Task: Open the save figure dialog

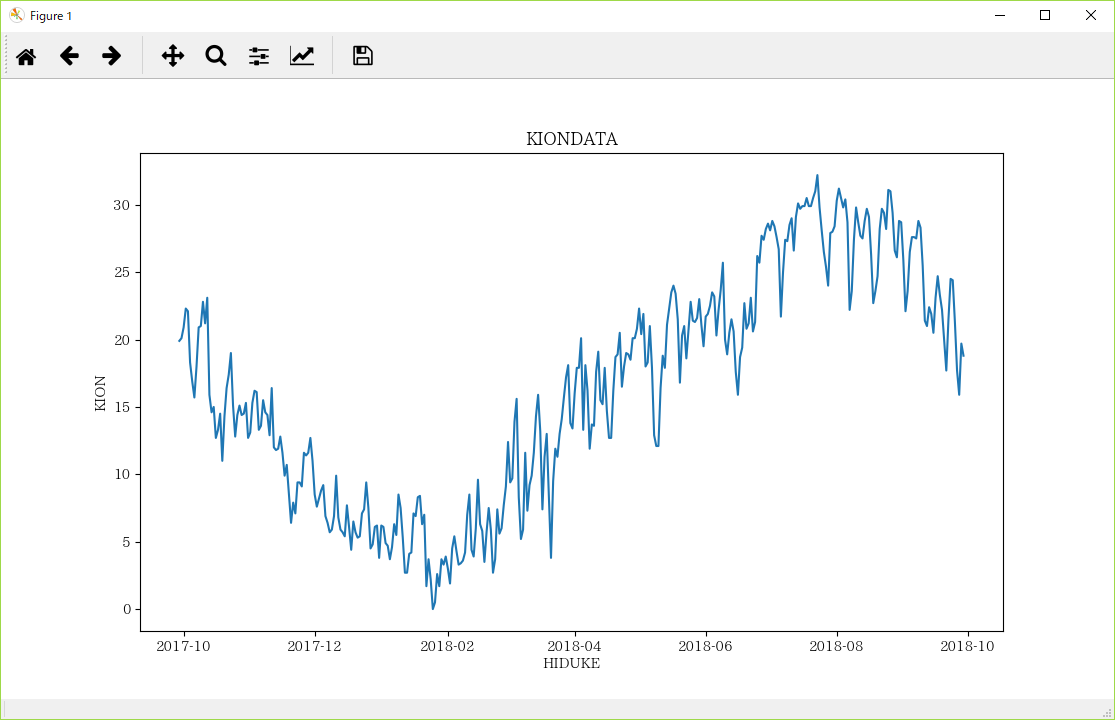Action: click(x=361, y=56)
